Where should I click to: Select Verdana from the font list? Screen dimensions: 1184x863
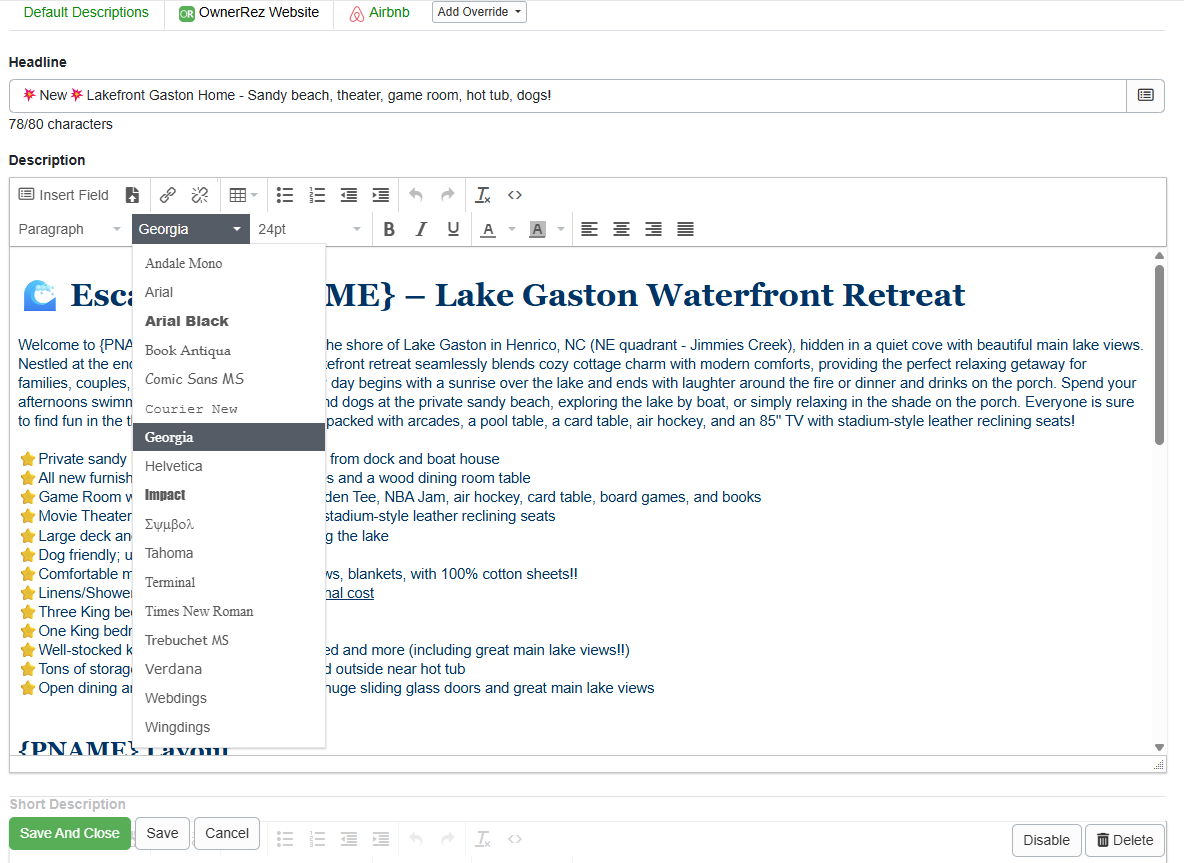pos(173,669)
